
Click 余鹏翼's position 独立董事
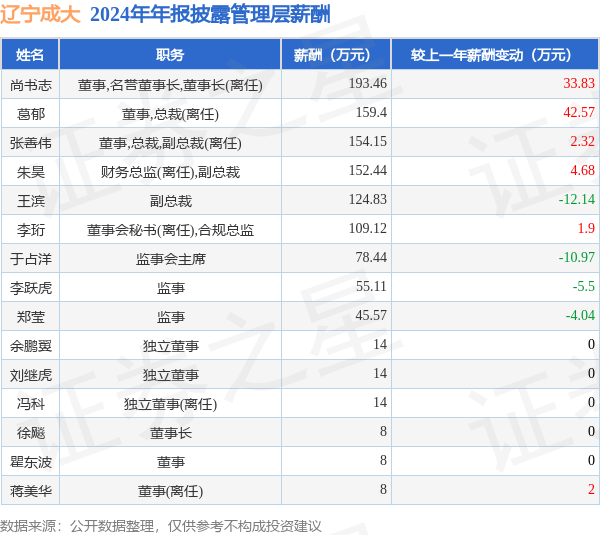(x=170, y=346)
